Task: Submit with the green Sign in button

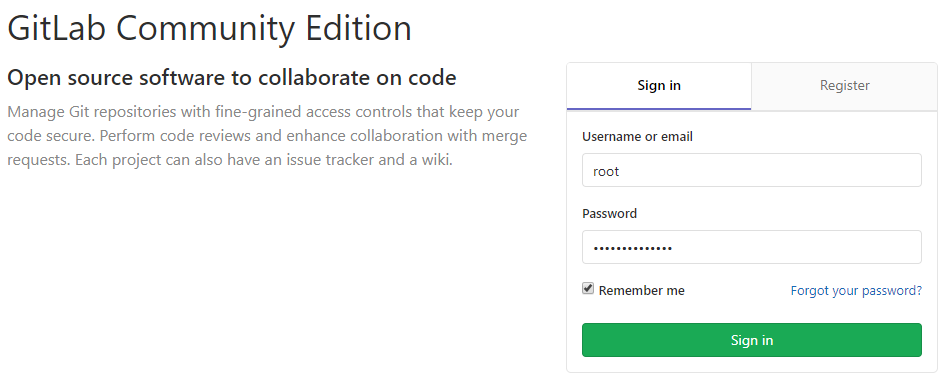Action: (752, 340)
